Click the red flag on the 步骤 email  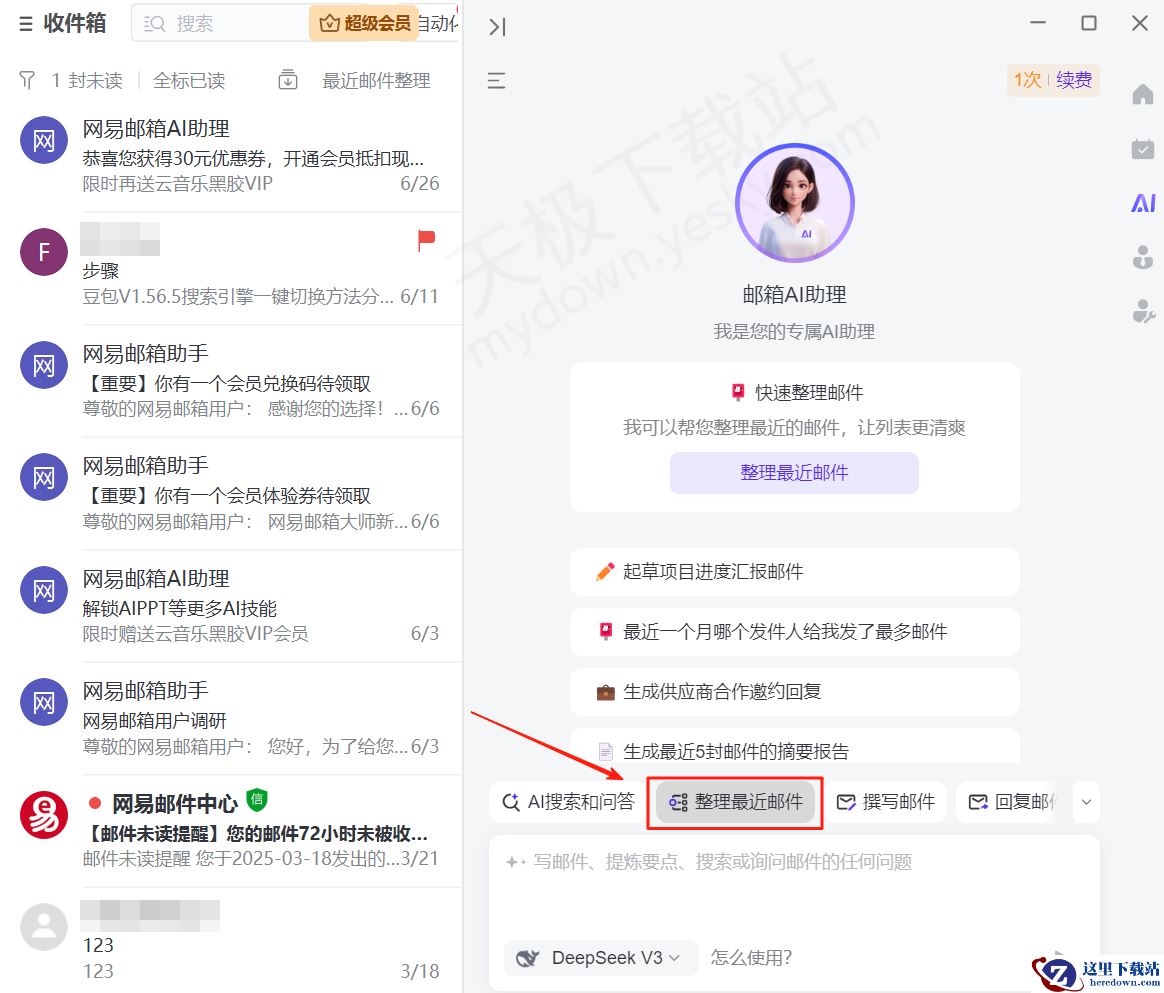point(426,240)
